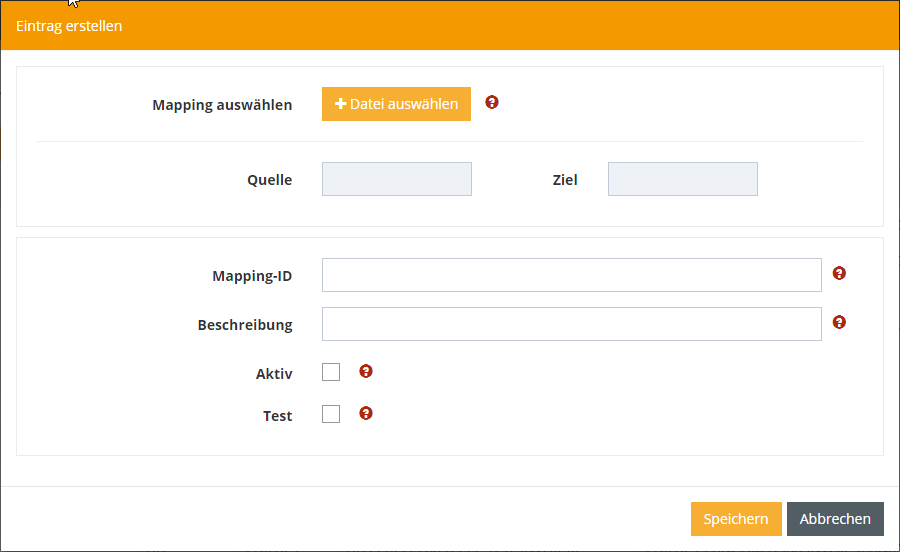Click the 'Mapping-ID' label text
This screenshot has height=552, width=900.
click(252, 276)
